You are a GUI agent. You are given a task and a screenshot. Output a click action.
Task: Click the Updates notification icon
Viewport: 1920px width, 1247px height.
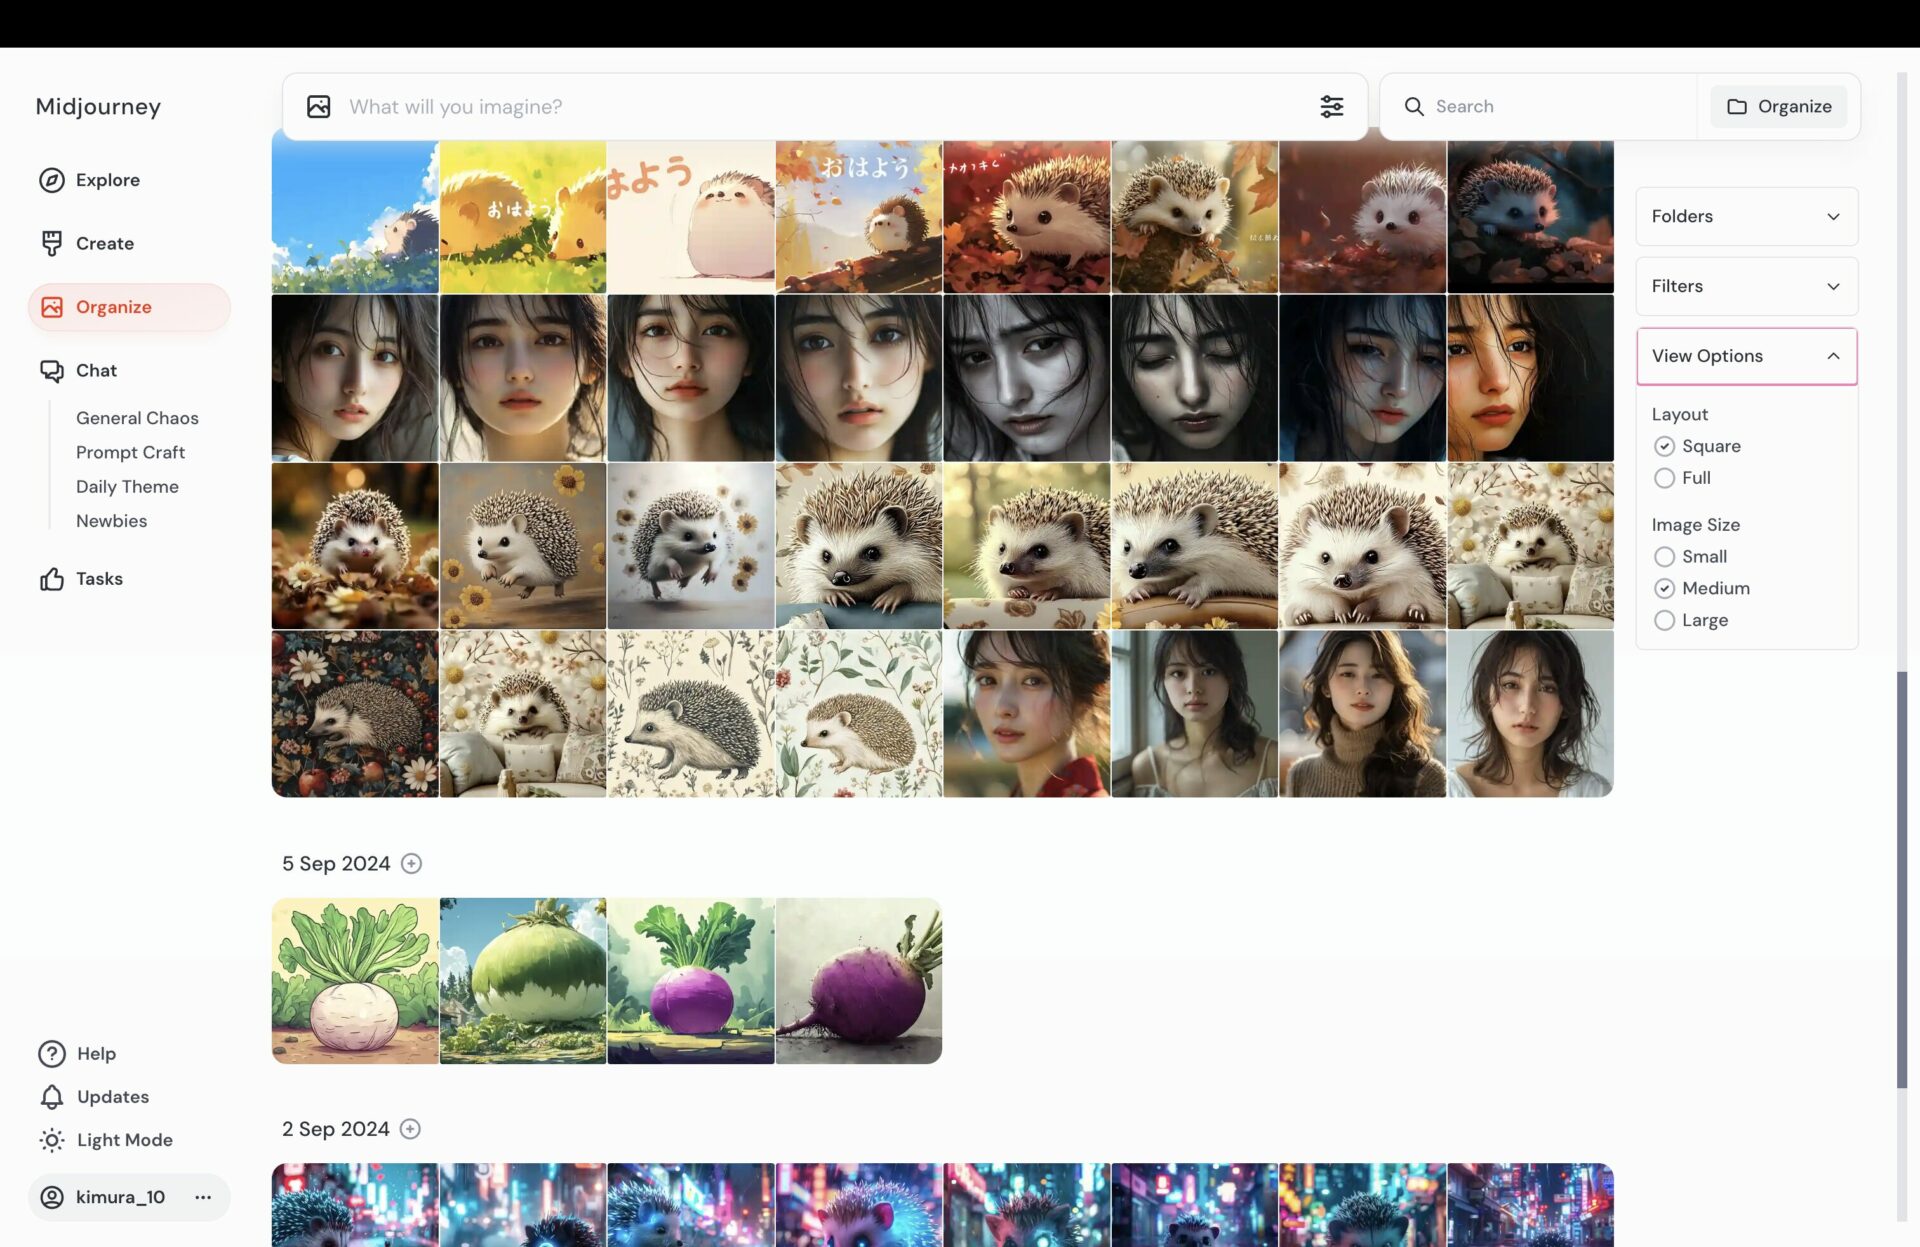click(50, 1097)
